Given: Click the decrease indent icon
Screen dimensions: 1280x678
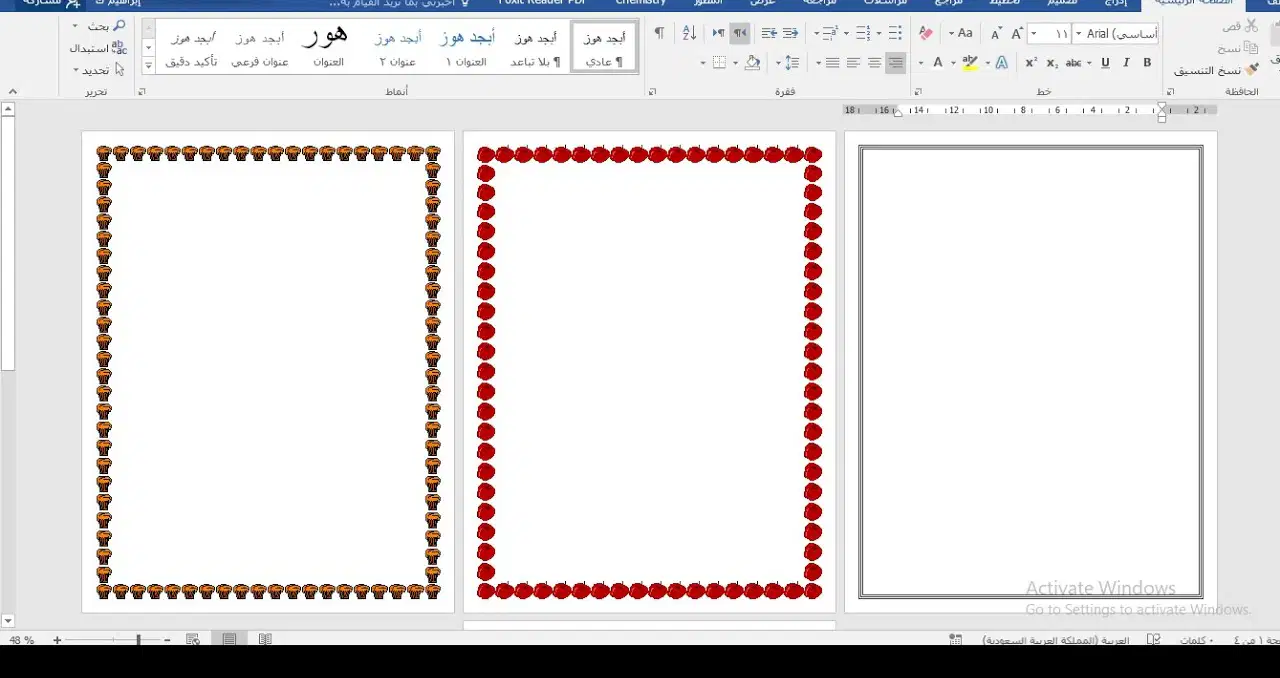Looking at the screenshot, I should [x=790, y=34].
